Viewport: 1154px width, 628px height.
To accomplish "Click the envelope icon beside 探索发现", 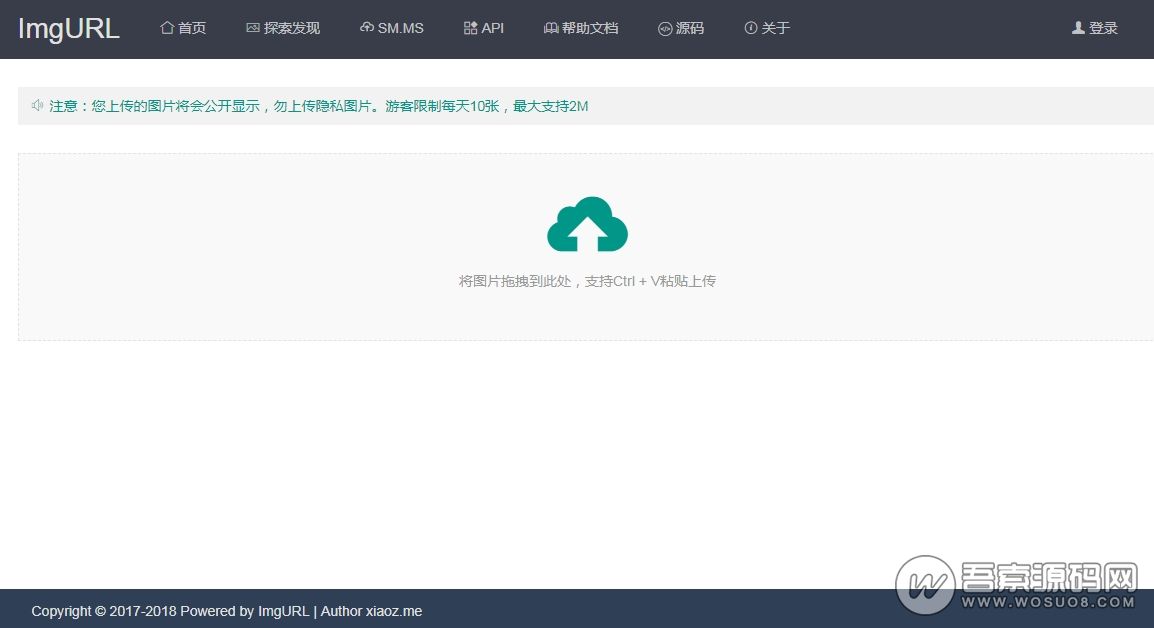I will tap(250, 29).
